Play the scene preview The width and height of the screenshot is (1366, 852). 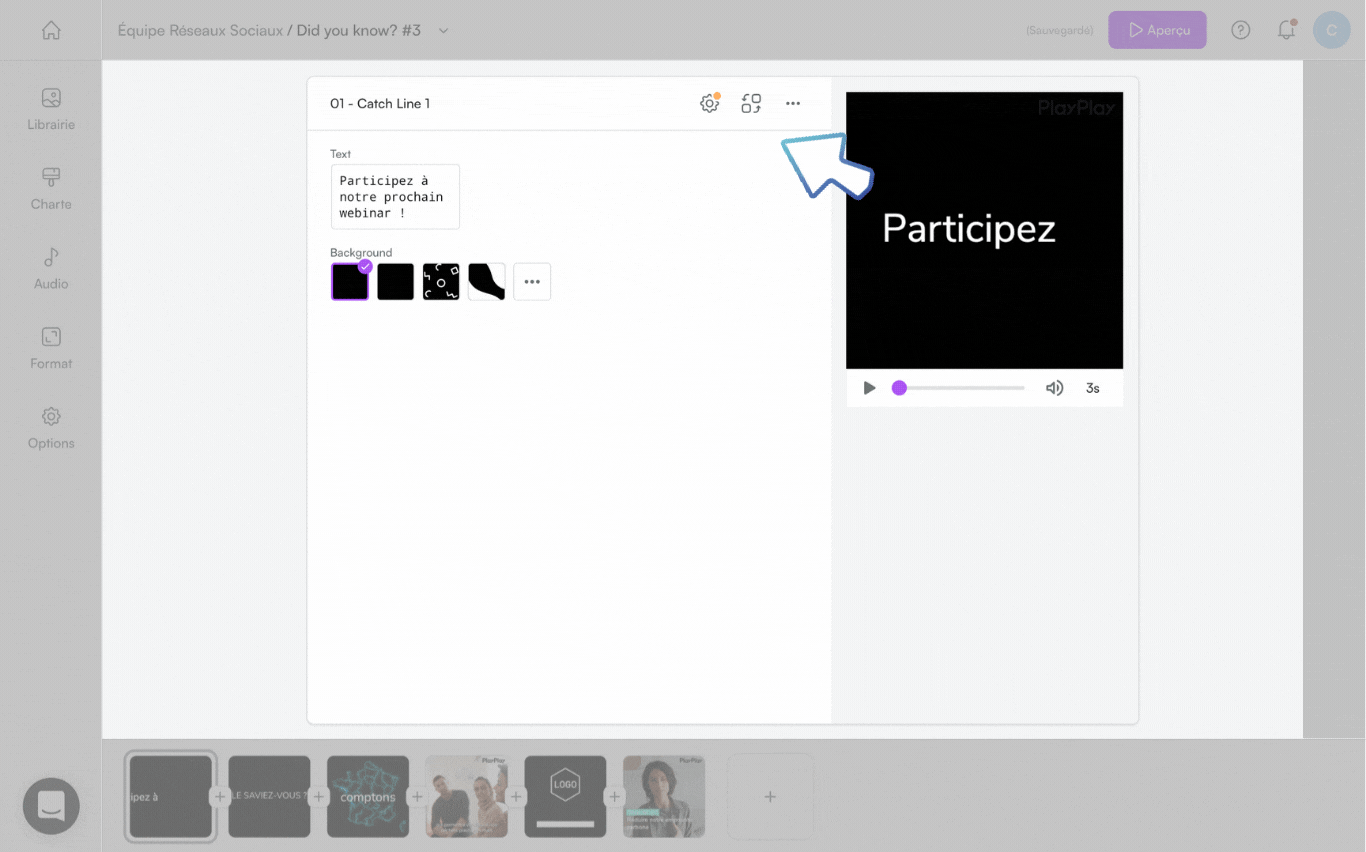tap(869, 388)
